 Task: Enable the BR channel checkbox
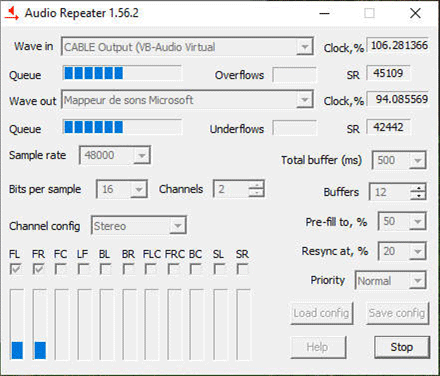pos(128,269)
